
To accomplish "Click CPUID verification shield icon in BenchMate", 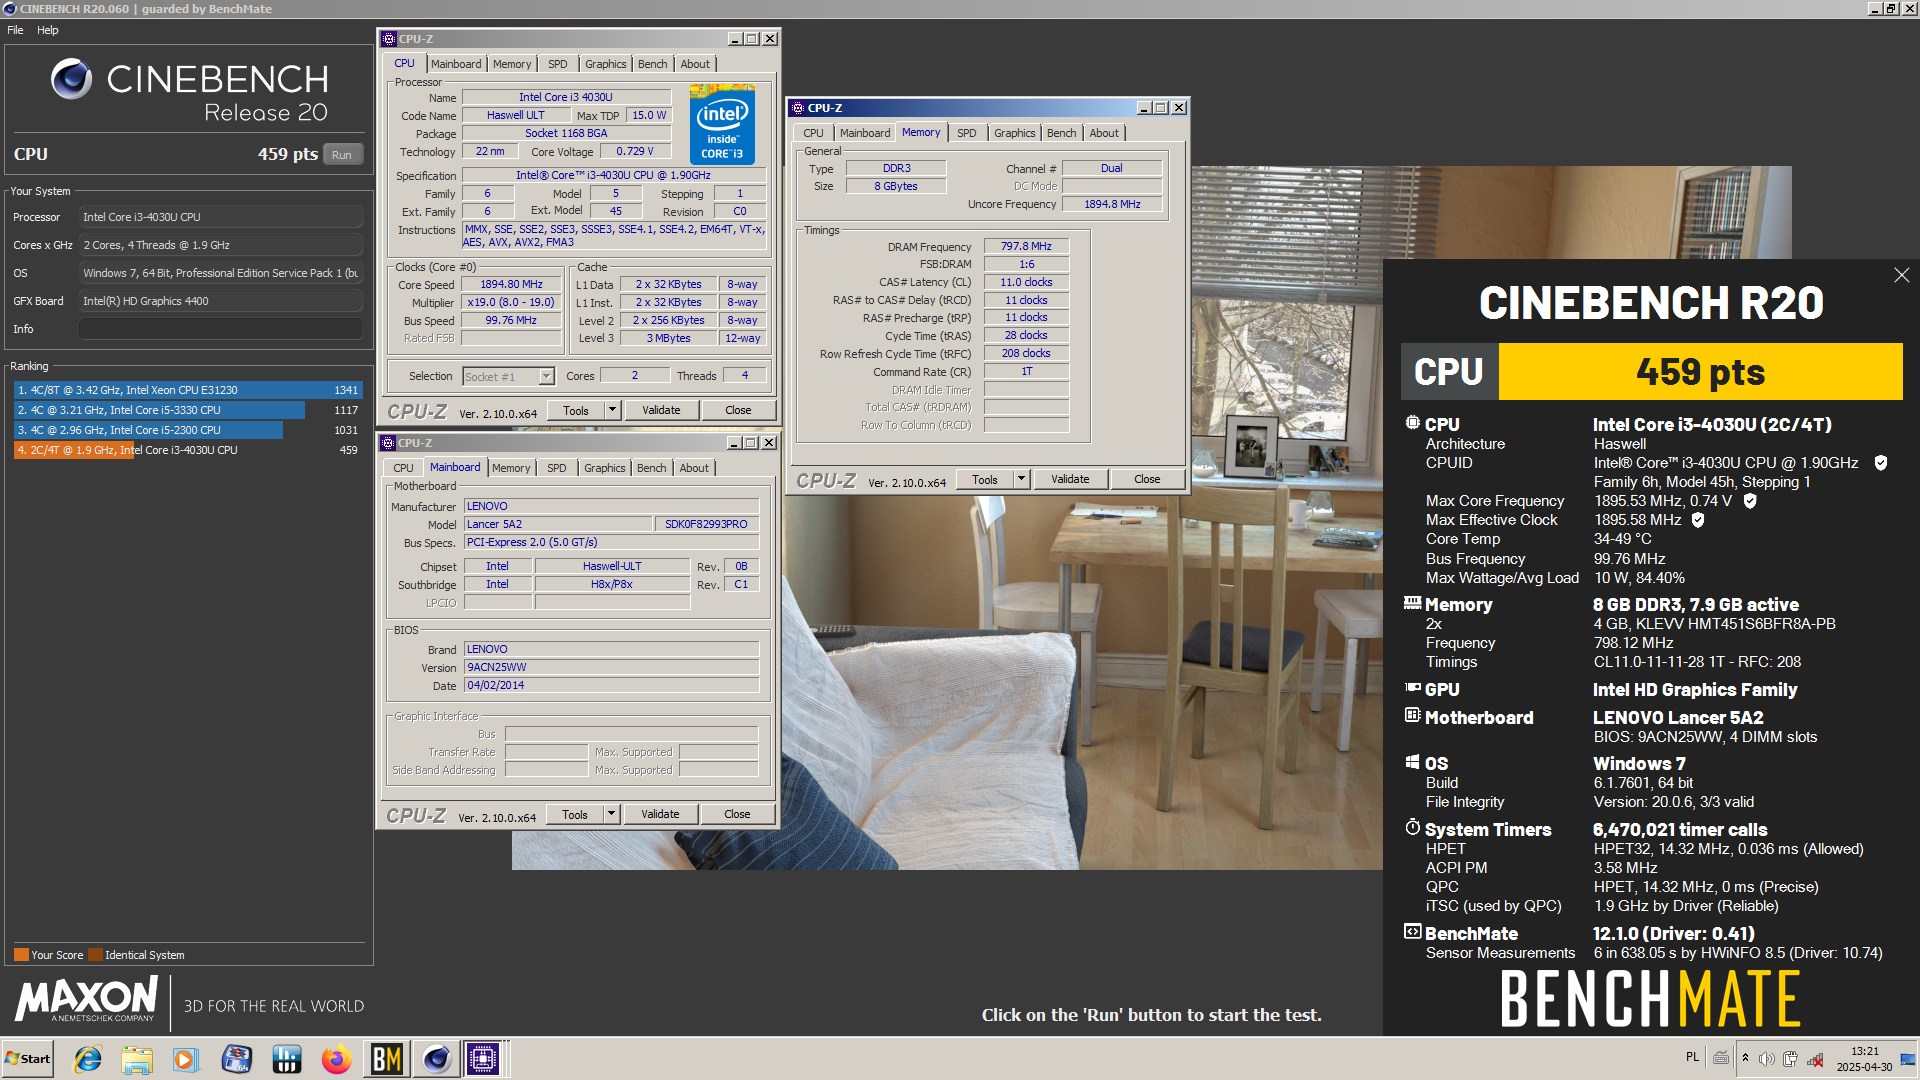I will click(x=1880, y=463).
